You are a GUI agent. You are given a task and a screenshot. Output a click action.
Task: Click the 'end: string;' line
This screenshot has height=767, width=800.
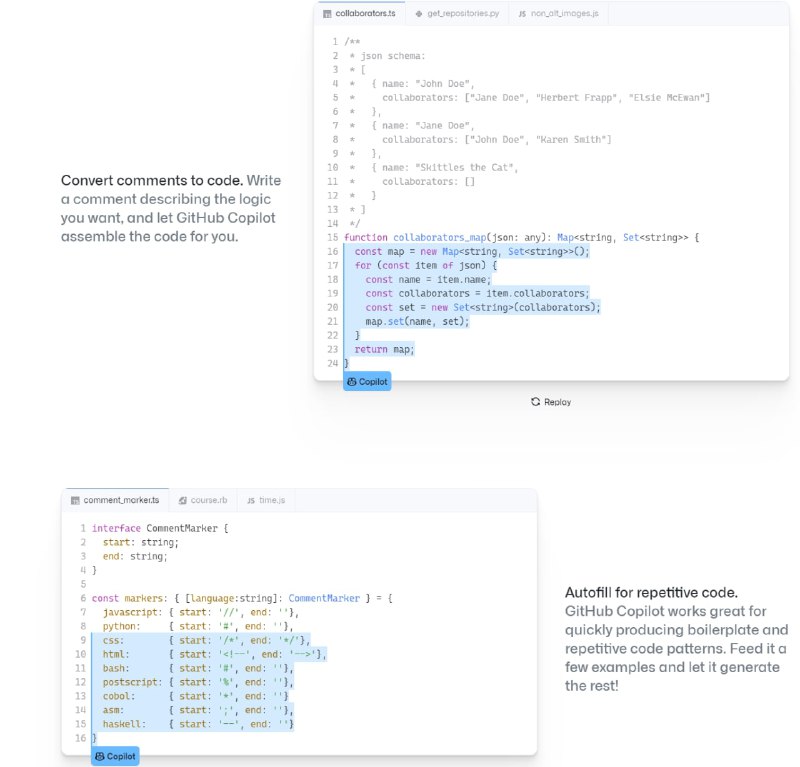point(135,556)
